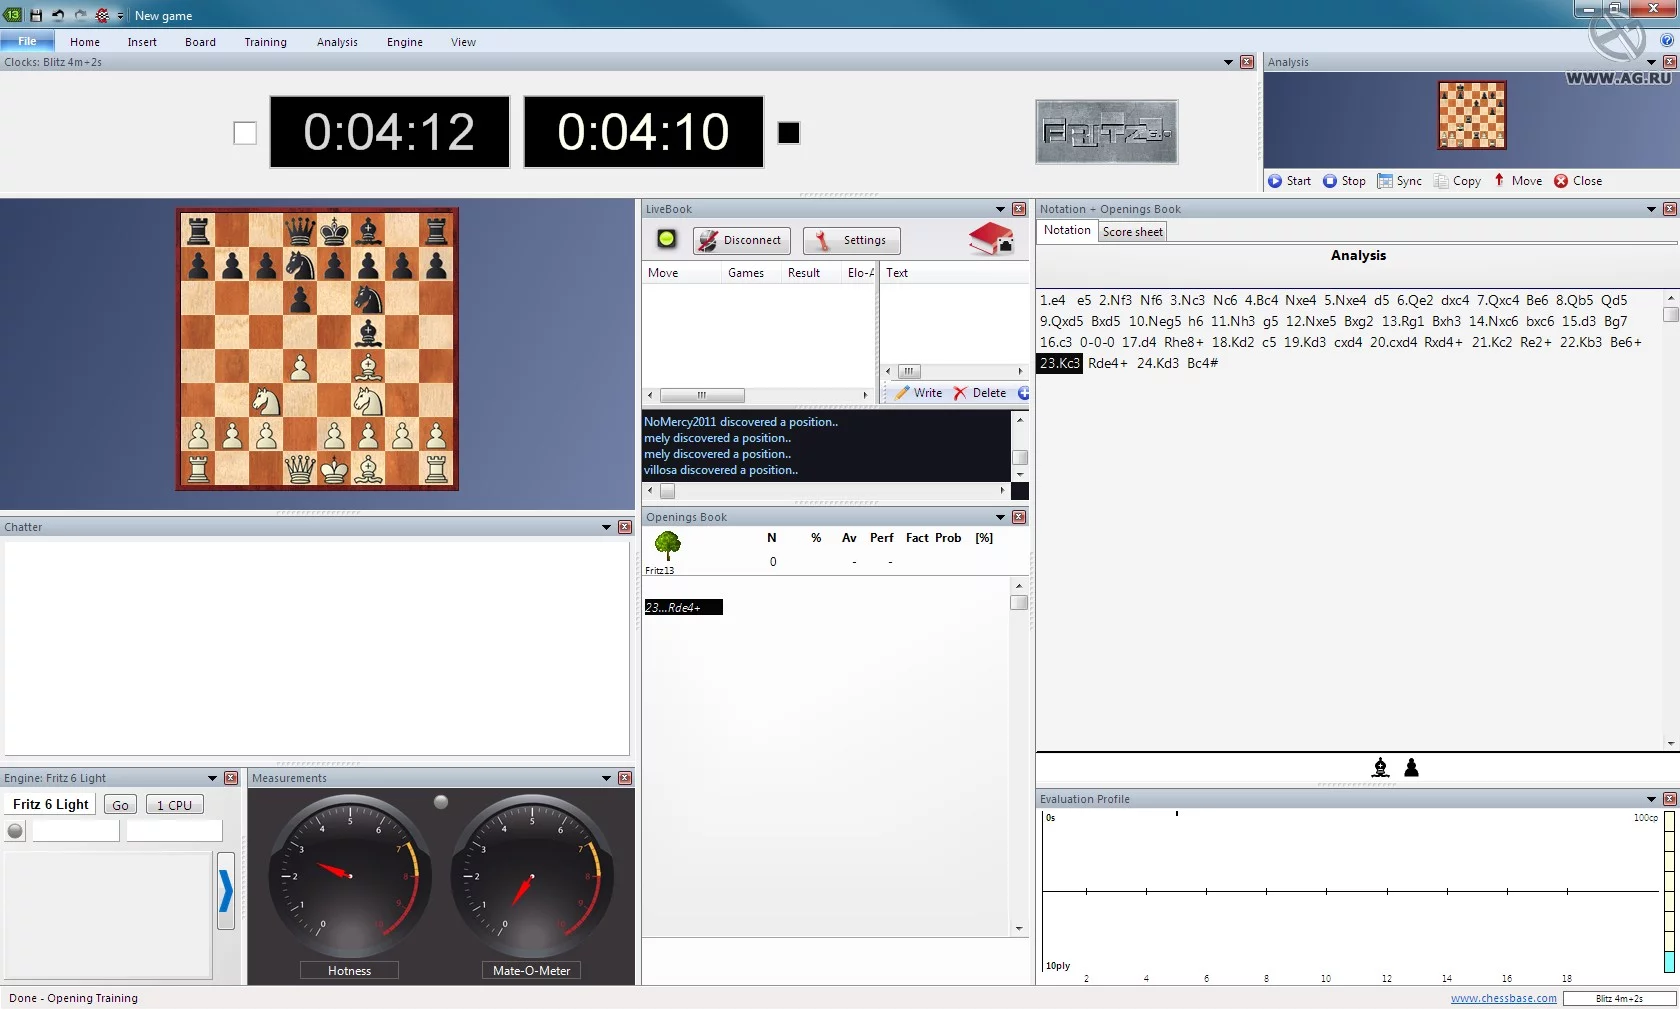The width and height of the screenshot is (1680, 1010).
Task: Click Move in the Analysis panel toolbar
Action: coord(1518,181)
